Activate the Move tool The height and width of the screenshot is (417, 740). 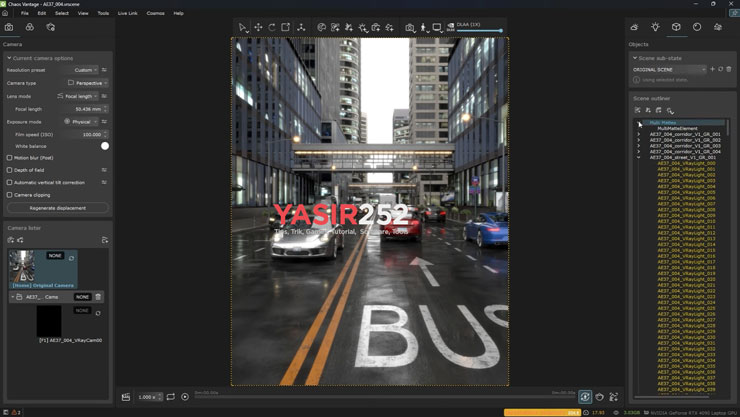(x=258, y=27)
